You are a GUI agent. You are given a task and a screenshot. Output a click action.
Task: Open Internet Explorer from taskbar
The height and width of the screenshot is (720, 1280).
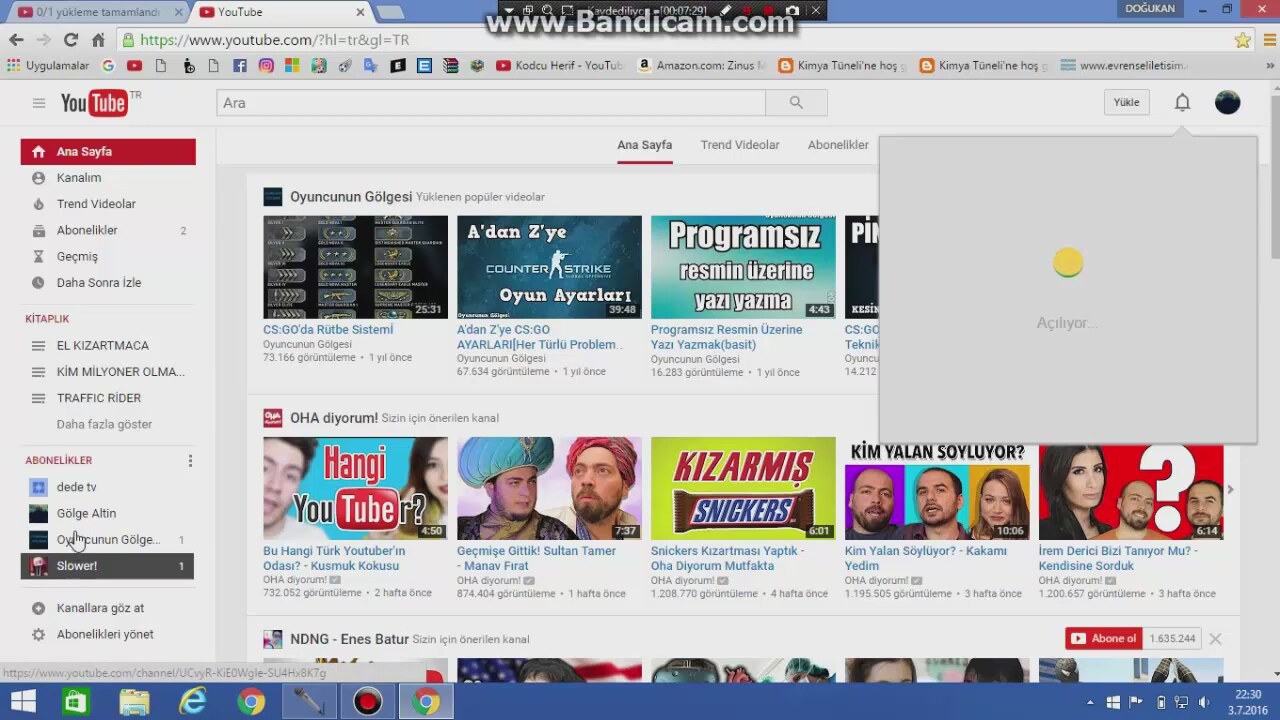(191, 702)
